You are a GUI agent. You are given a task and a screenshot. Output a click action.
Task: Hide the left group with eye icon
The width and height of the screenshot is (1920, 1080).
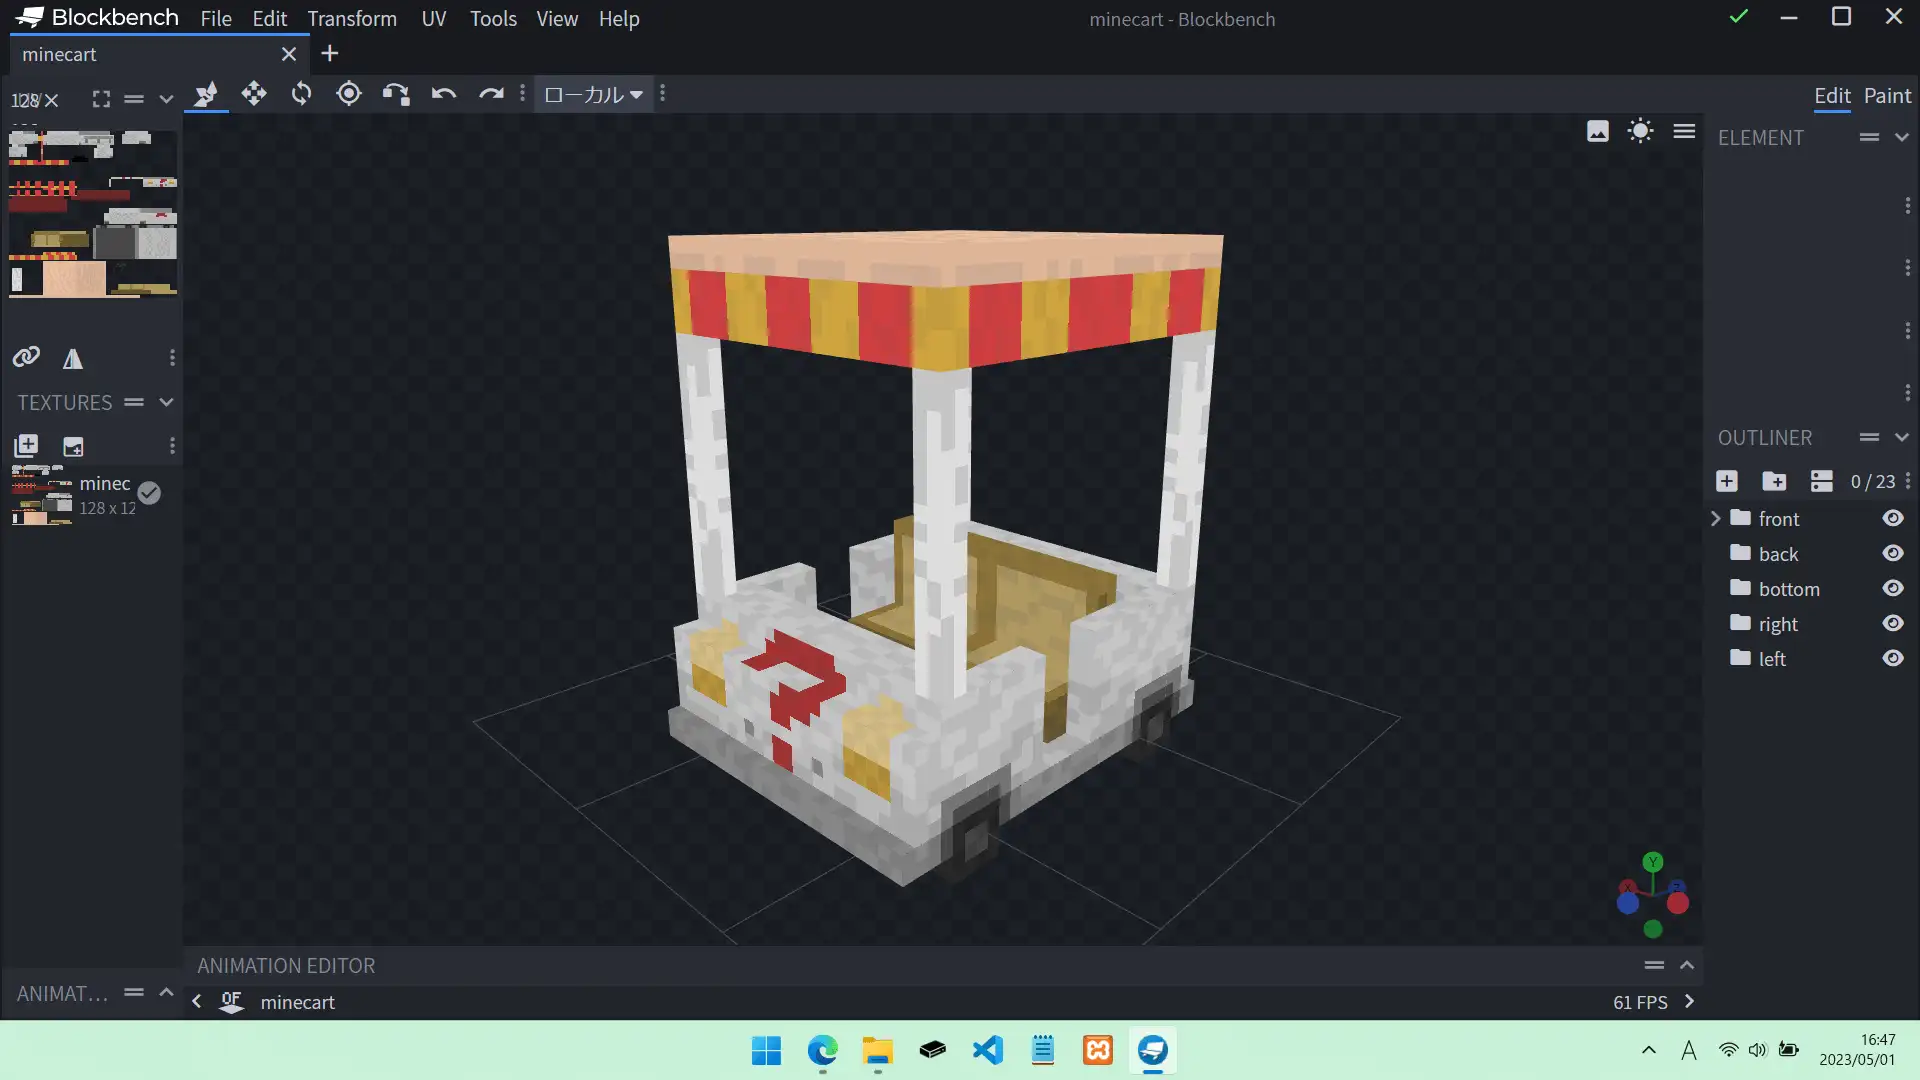pos(1892,658)
